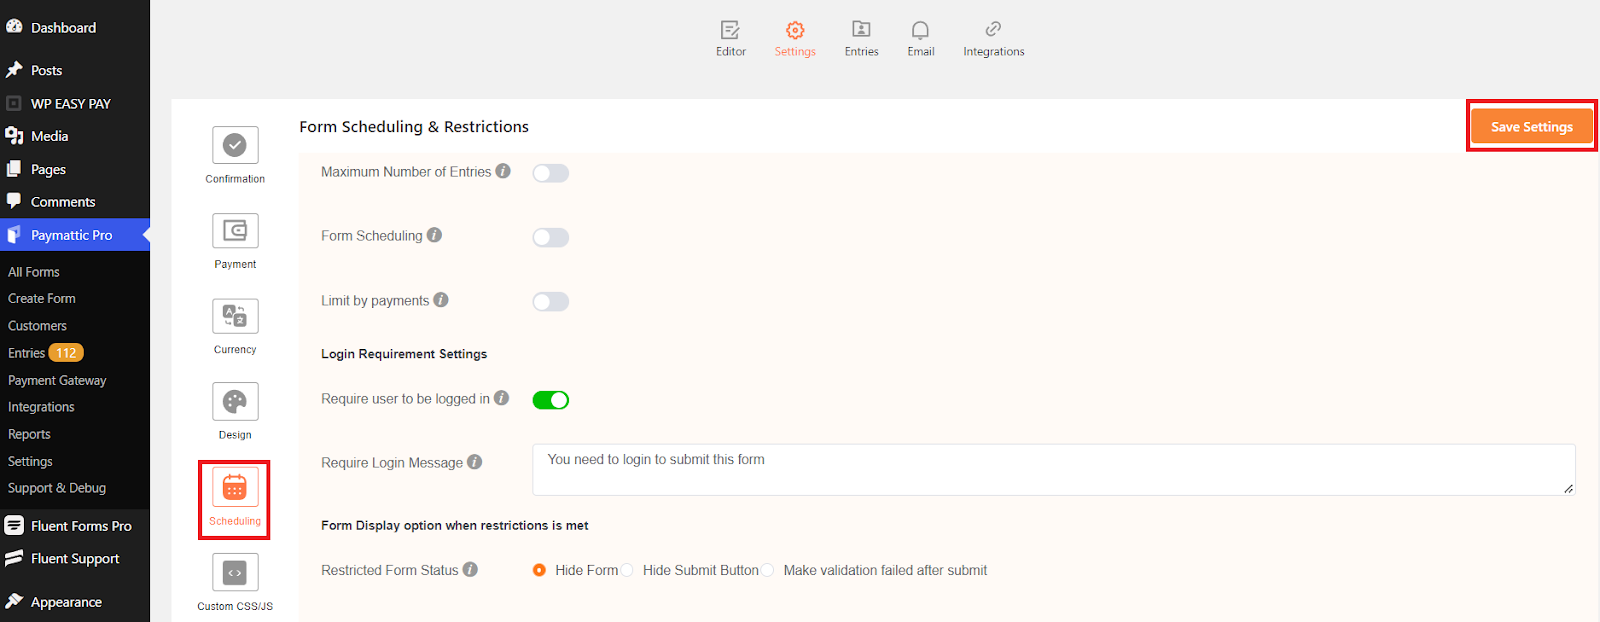Click info icon beside Form Scheduling
Viewport: 1600px width, 622px height.
pyautogui.click(x=434, y=235)
